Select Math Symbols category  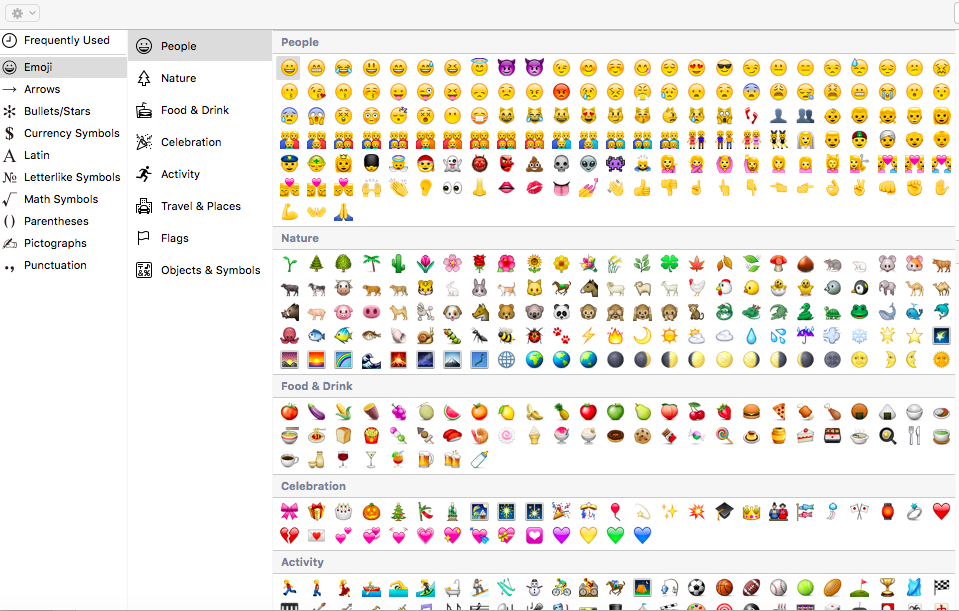pos(61,200)
